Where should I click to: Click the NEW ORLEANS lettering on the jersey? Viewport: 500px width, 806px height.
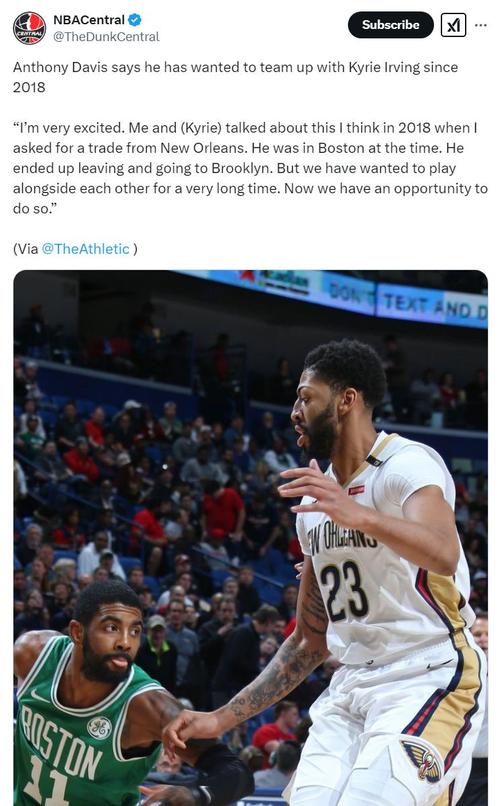pyautogui.click(x=342, y=539)
